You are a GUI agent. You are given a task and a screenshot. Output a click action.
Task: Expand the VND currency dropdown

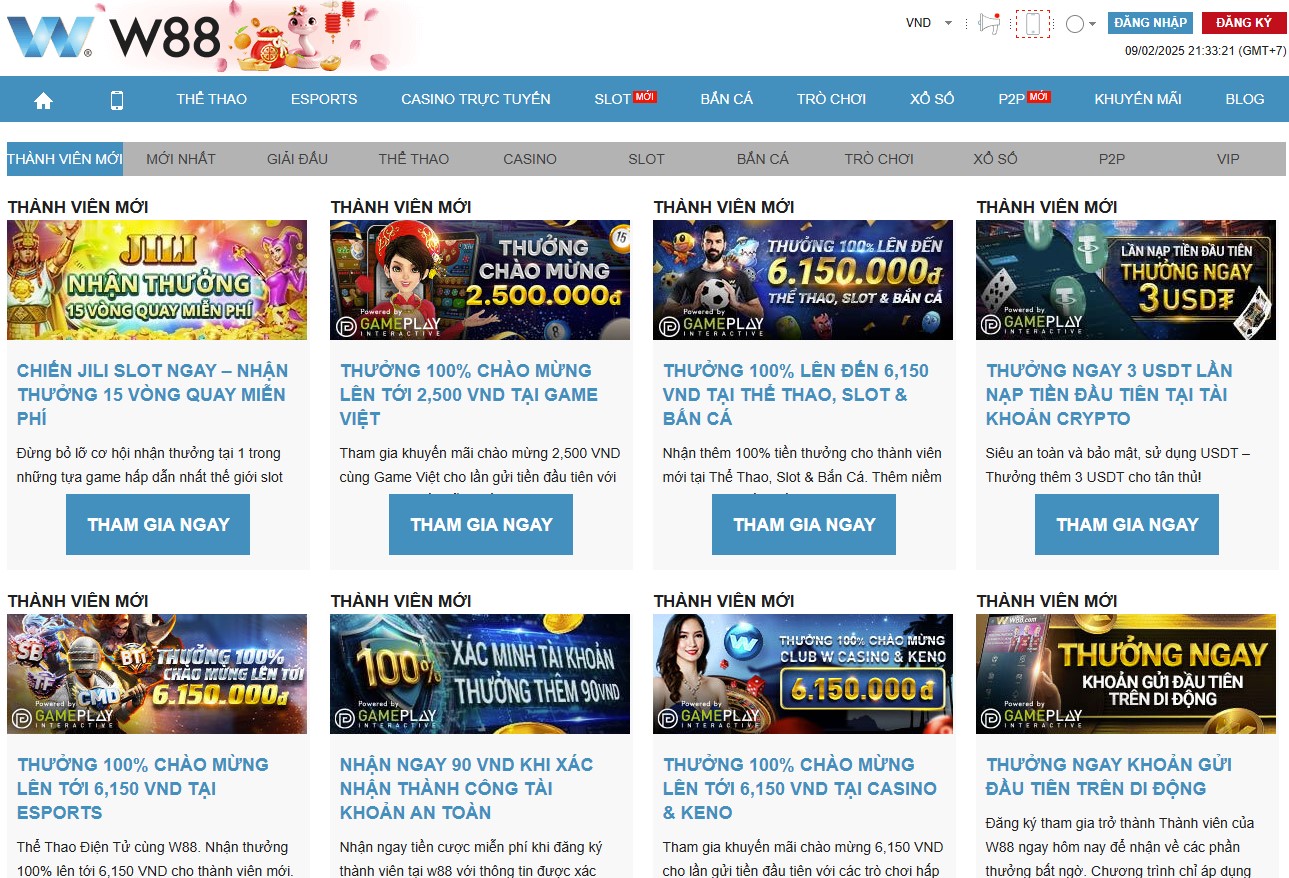[928, 23]
